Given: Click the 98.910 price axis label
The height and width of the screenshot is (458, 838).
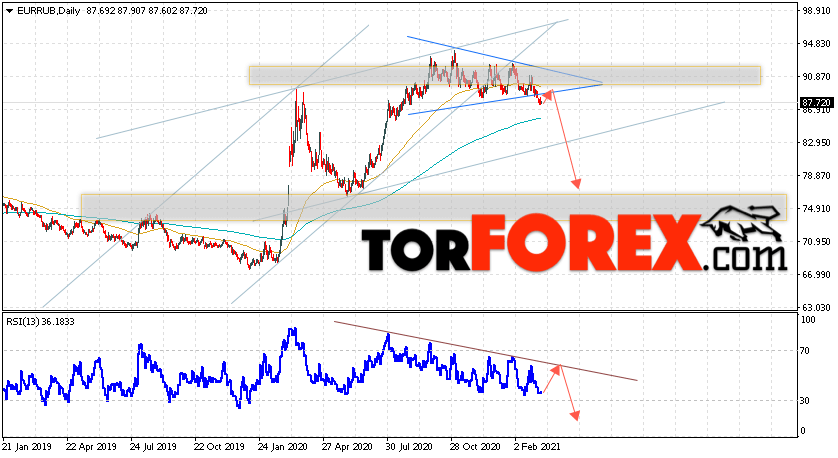Looking at the screenshot, I should tap(816, 11).
